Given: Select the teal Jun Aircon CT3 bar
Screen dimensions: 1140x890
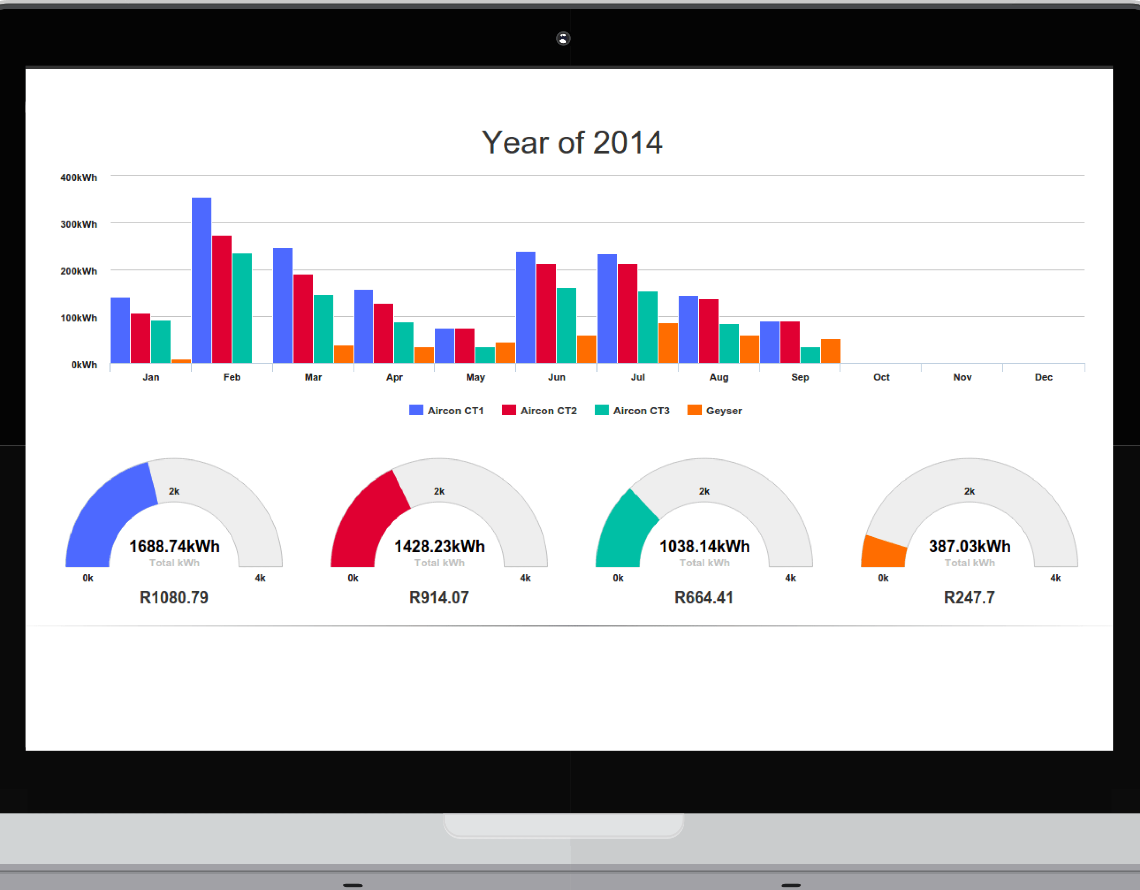Looking at the screenshot, I should pyautogui.click(x=566, y=326).
